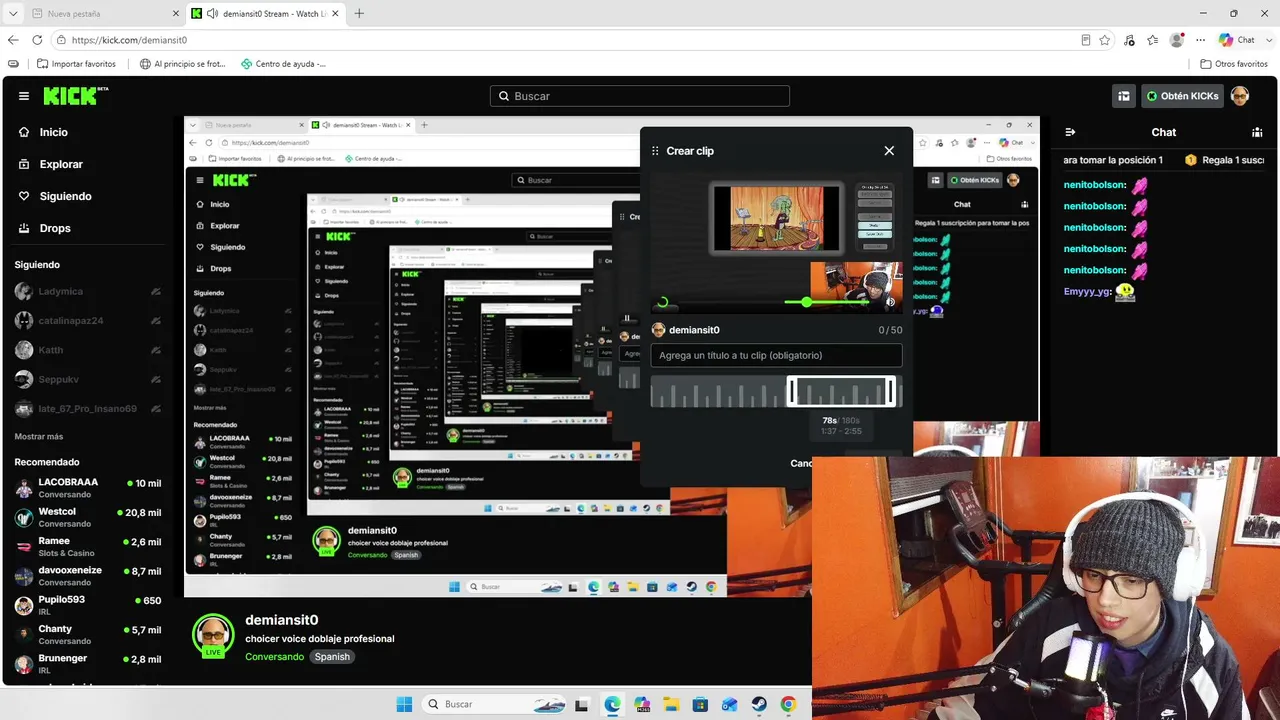The width and height of the screenshot is (1280, 720).
Task: Close the Nueva pestaña tab
Action: pos(176,14)
